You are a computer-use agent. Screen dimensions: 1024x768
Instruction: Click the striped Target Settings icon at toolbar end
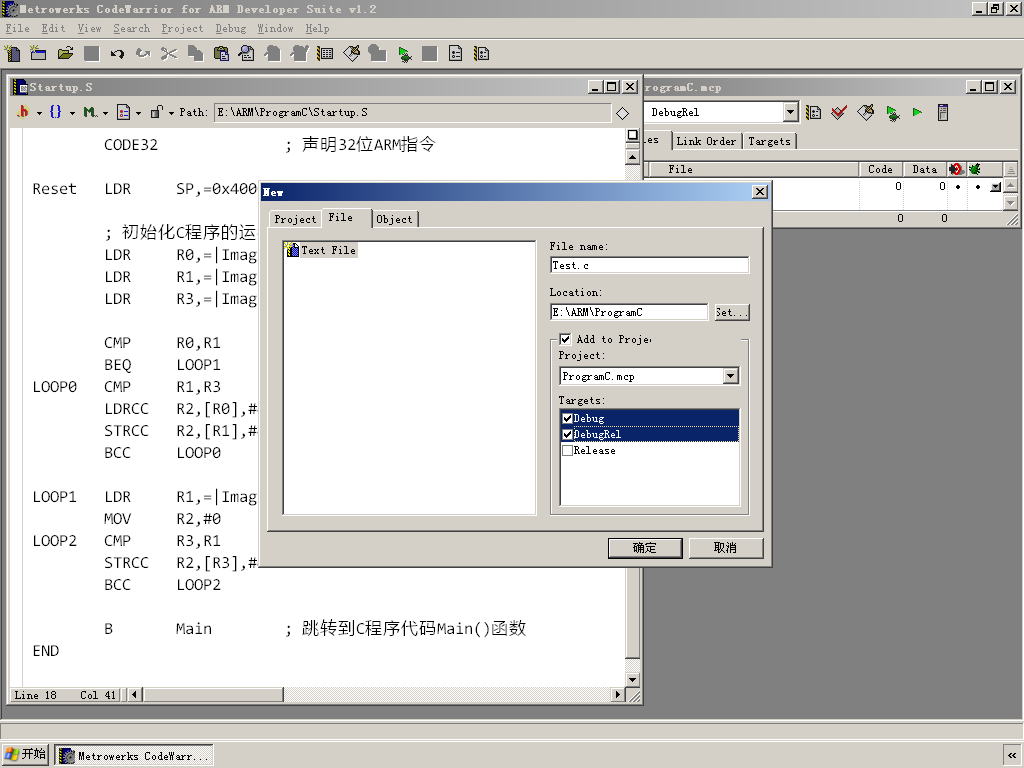coord(482,54)
